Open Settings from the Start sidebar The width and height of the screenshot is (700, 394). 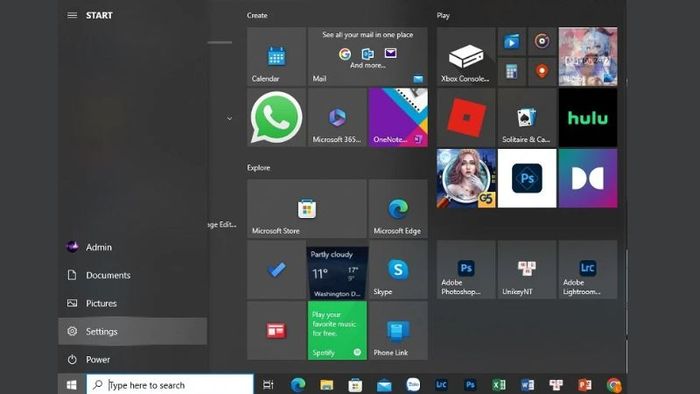tap(133, 331)
